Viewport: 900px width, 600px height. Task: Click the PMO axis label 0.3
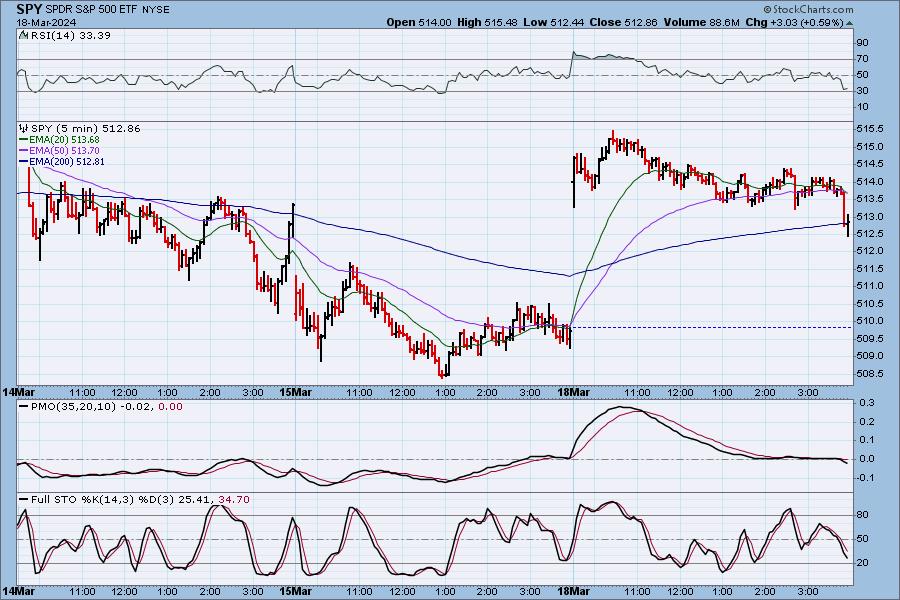pyautogui.click(x=867, y=403)
